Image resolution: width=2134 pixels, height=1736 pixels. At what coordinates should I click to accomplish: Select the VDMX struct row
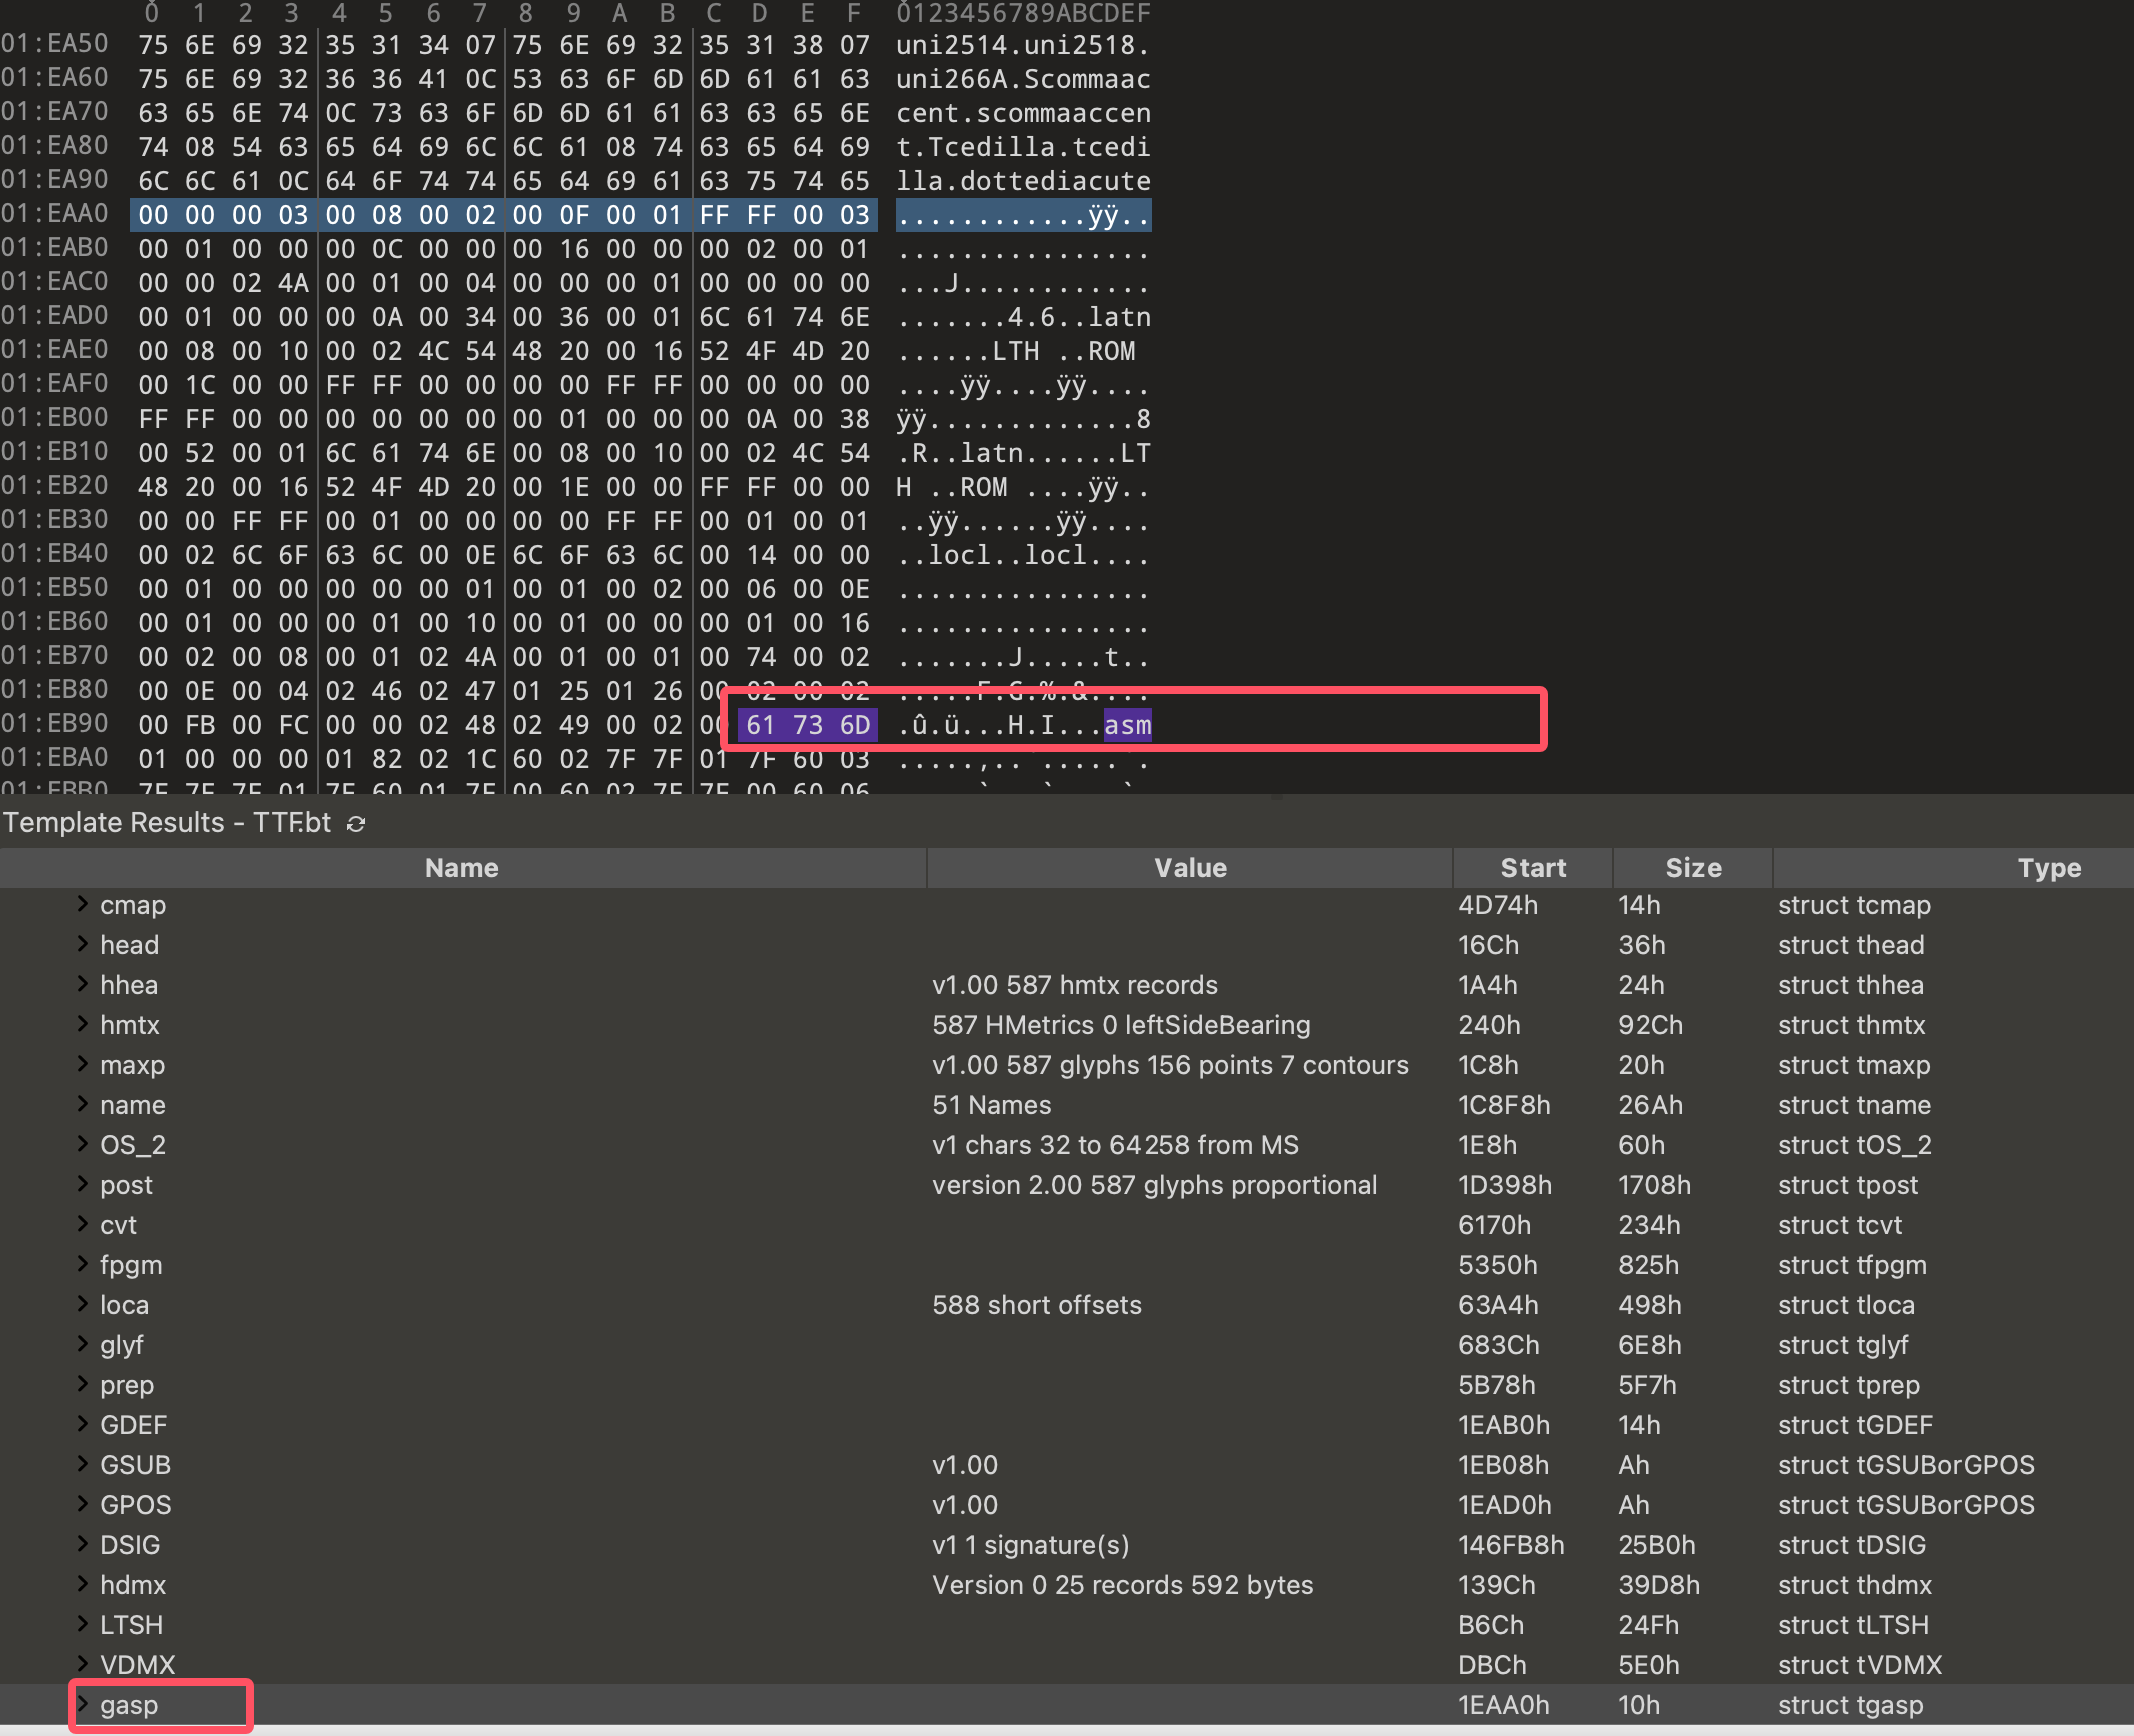[x=138, y=1665]
